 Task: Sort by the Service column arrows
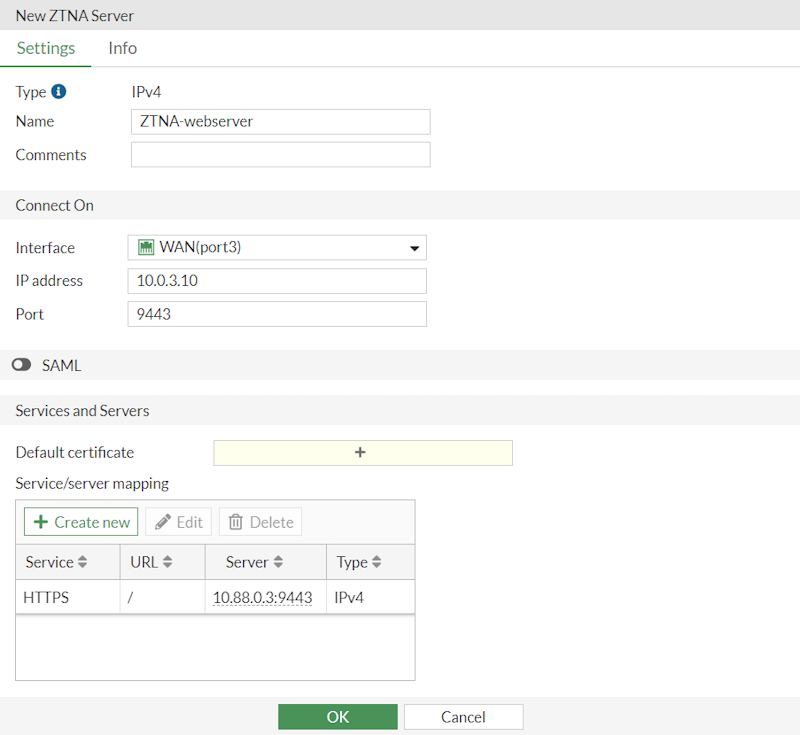point(83,563)
